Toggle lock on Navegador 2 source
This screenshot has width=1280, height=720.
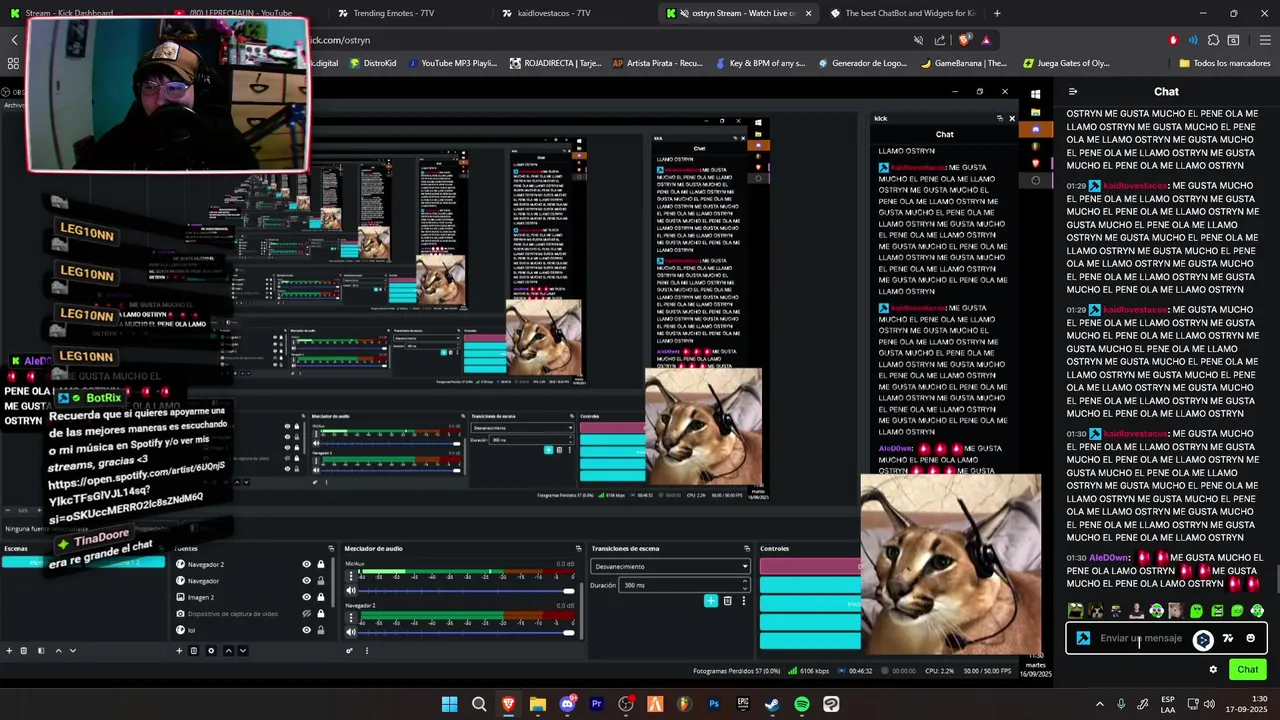point(320,564)
